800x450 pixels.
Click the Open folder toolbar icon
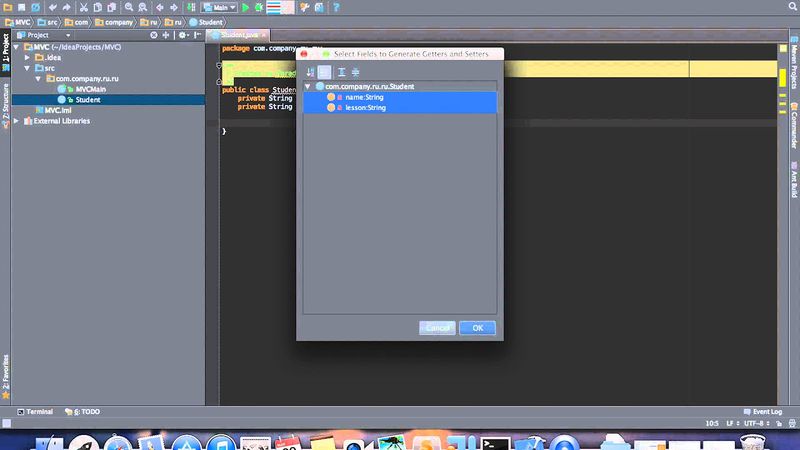8,7
